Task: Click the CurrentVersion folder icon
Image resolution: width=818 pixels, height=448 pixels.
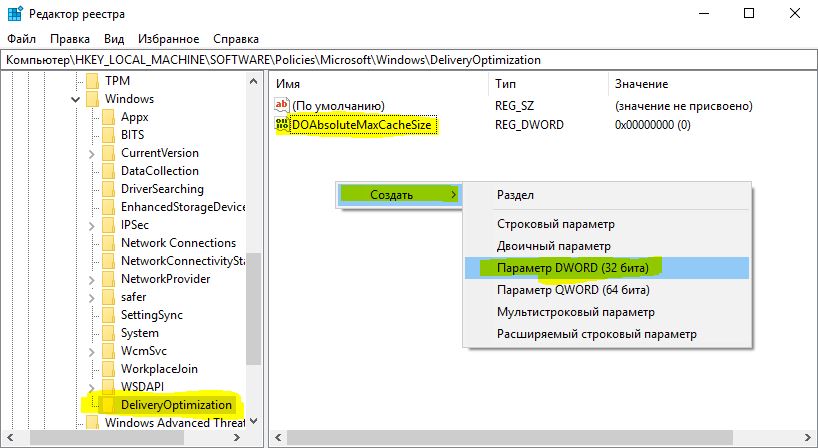Action: 109,153
